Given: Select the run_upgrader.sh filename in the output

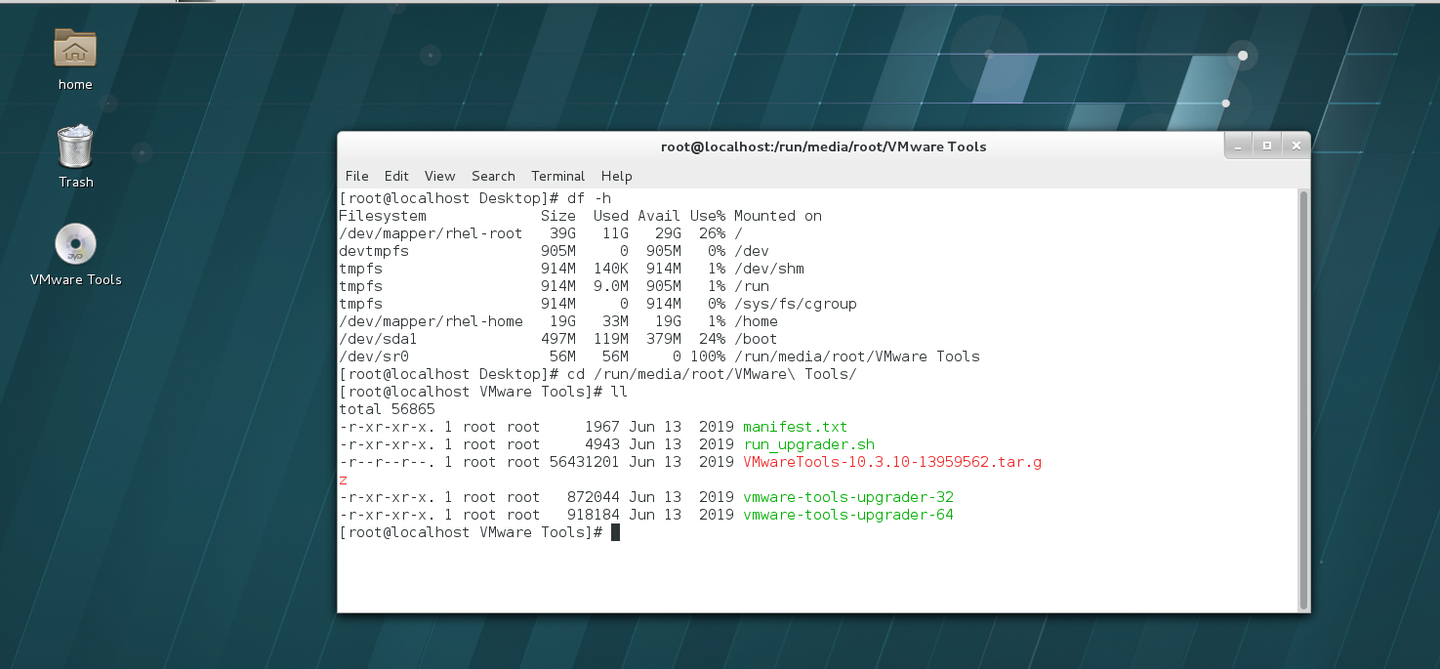Looking at the screenshot, I should click(x=807, y=444).
